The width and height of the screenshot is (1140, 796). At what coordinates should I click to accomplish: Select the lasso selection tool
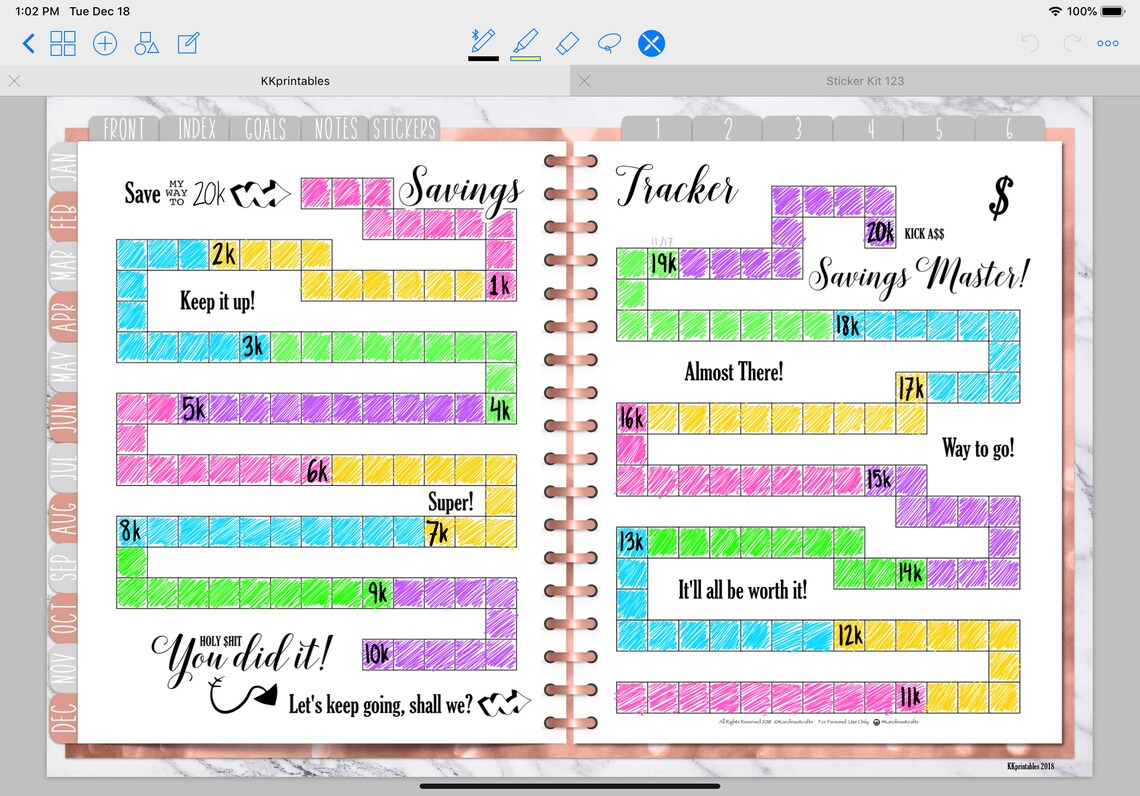(x=609, y=43)
